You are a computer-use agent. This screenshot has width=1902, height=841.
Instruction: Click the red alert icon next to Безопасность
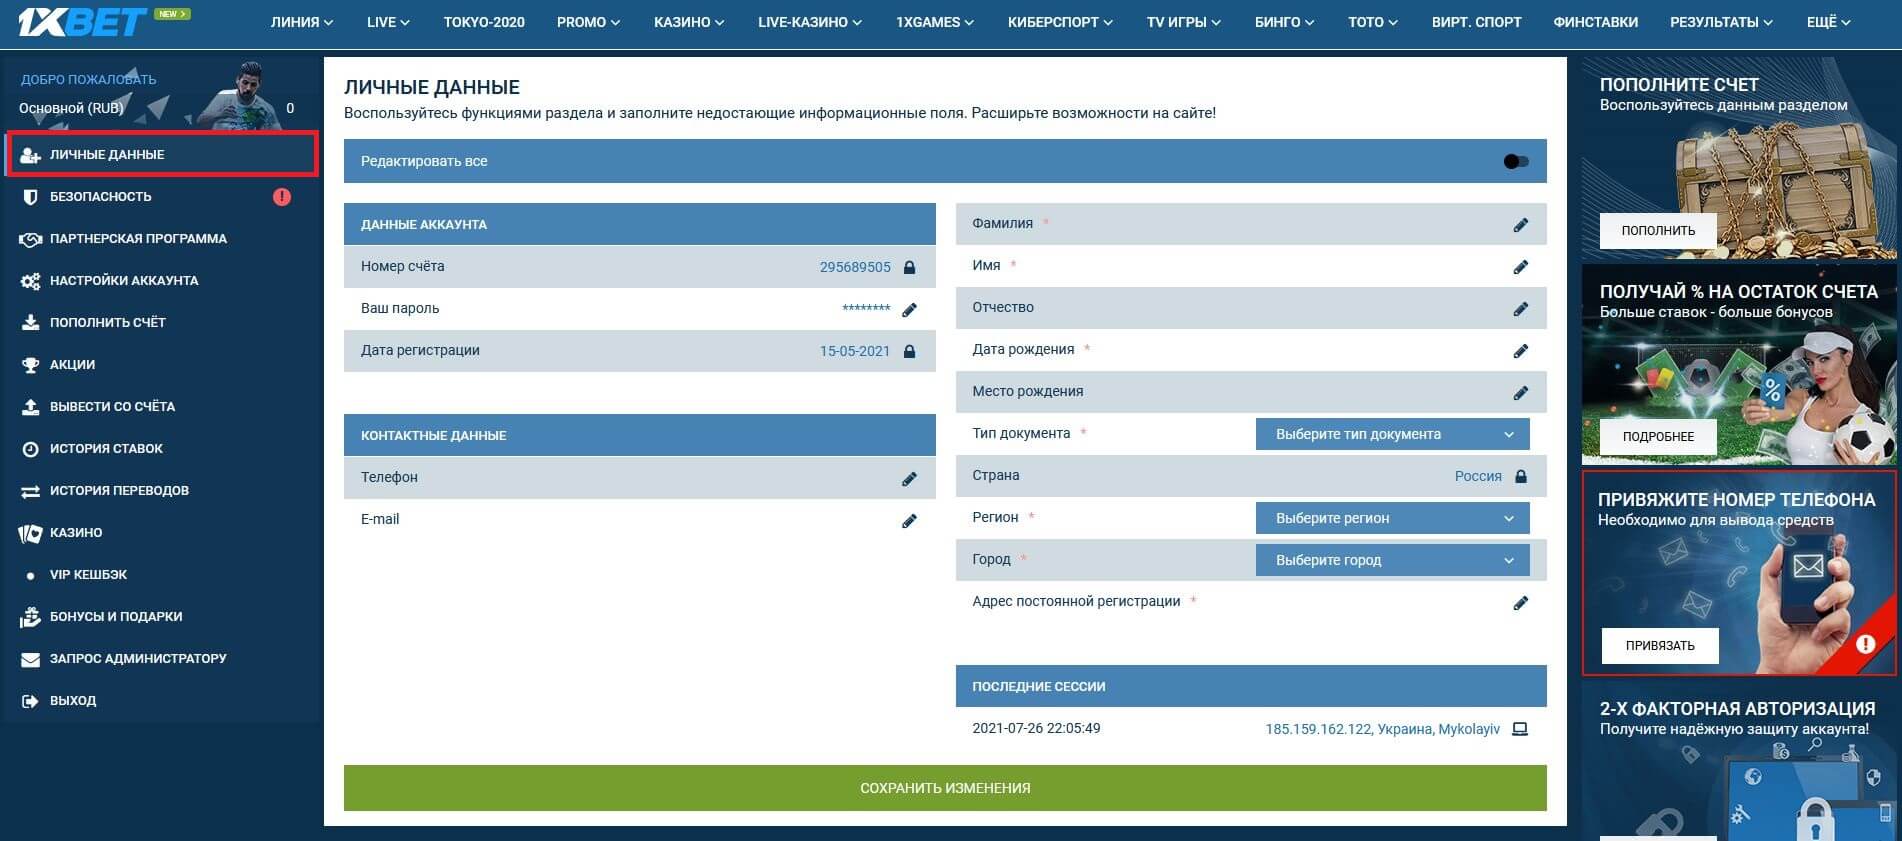(x=282, y=197)
